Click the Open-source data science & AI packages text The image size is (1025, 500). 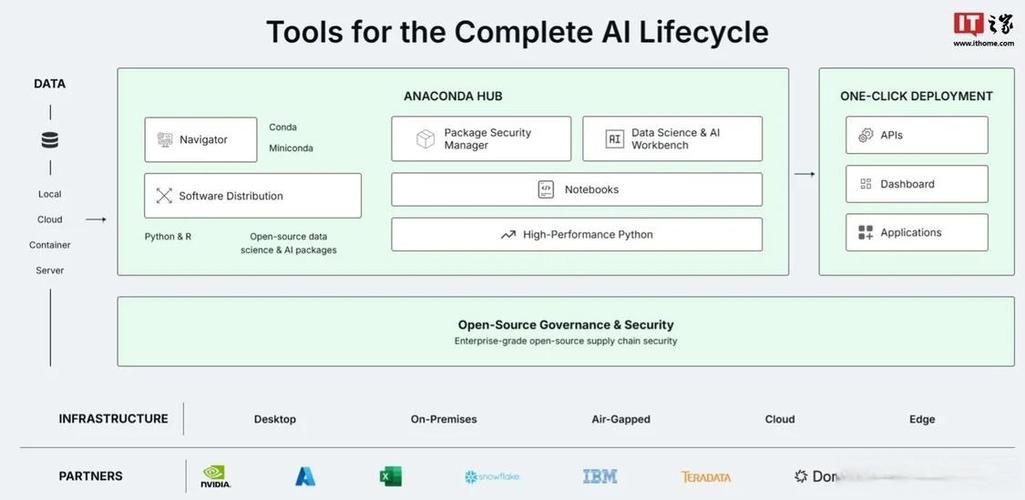(288, 243)
